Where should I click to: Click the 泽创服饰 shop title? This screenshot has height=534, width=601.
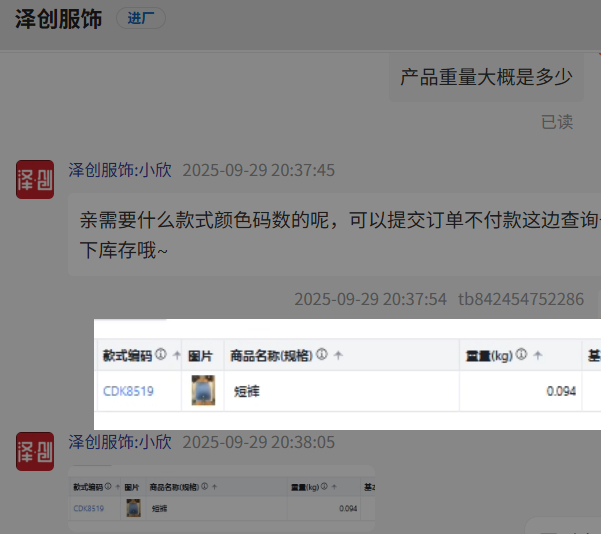tap(58, 19)
